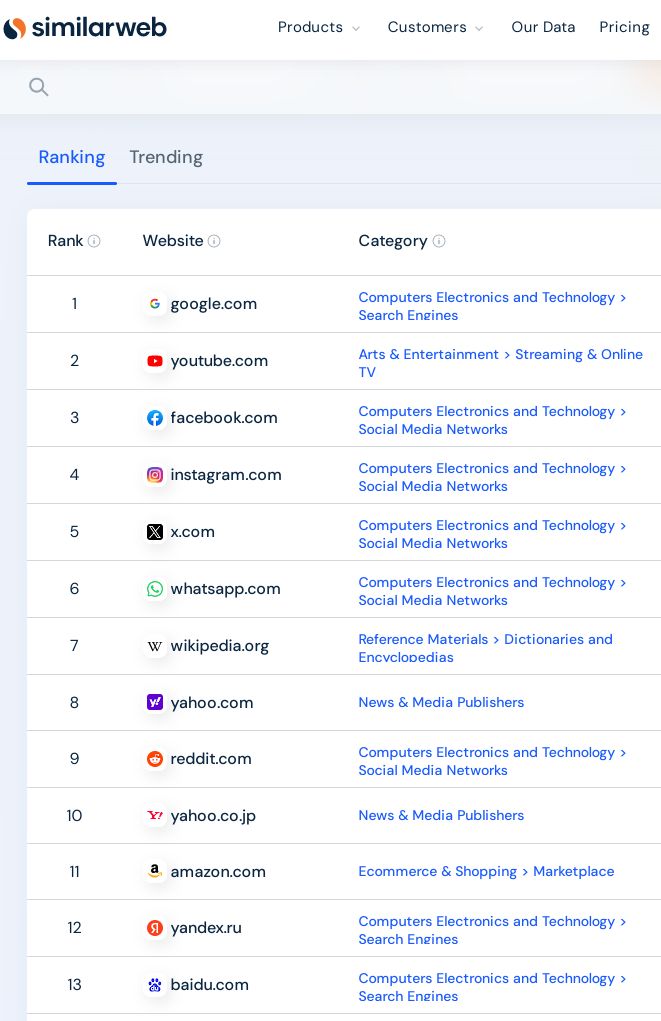Screen dimensions: 661x1021
Task: Open the facebook.com site link
Action: (224, 417)
